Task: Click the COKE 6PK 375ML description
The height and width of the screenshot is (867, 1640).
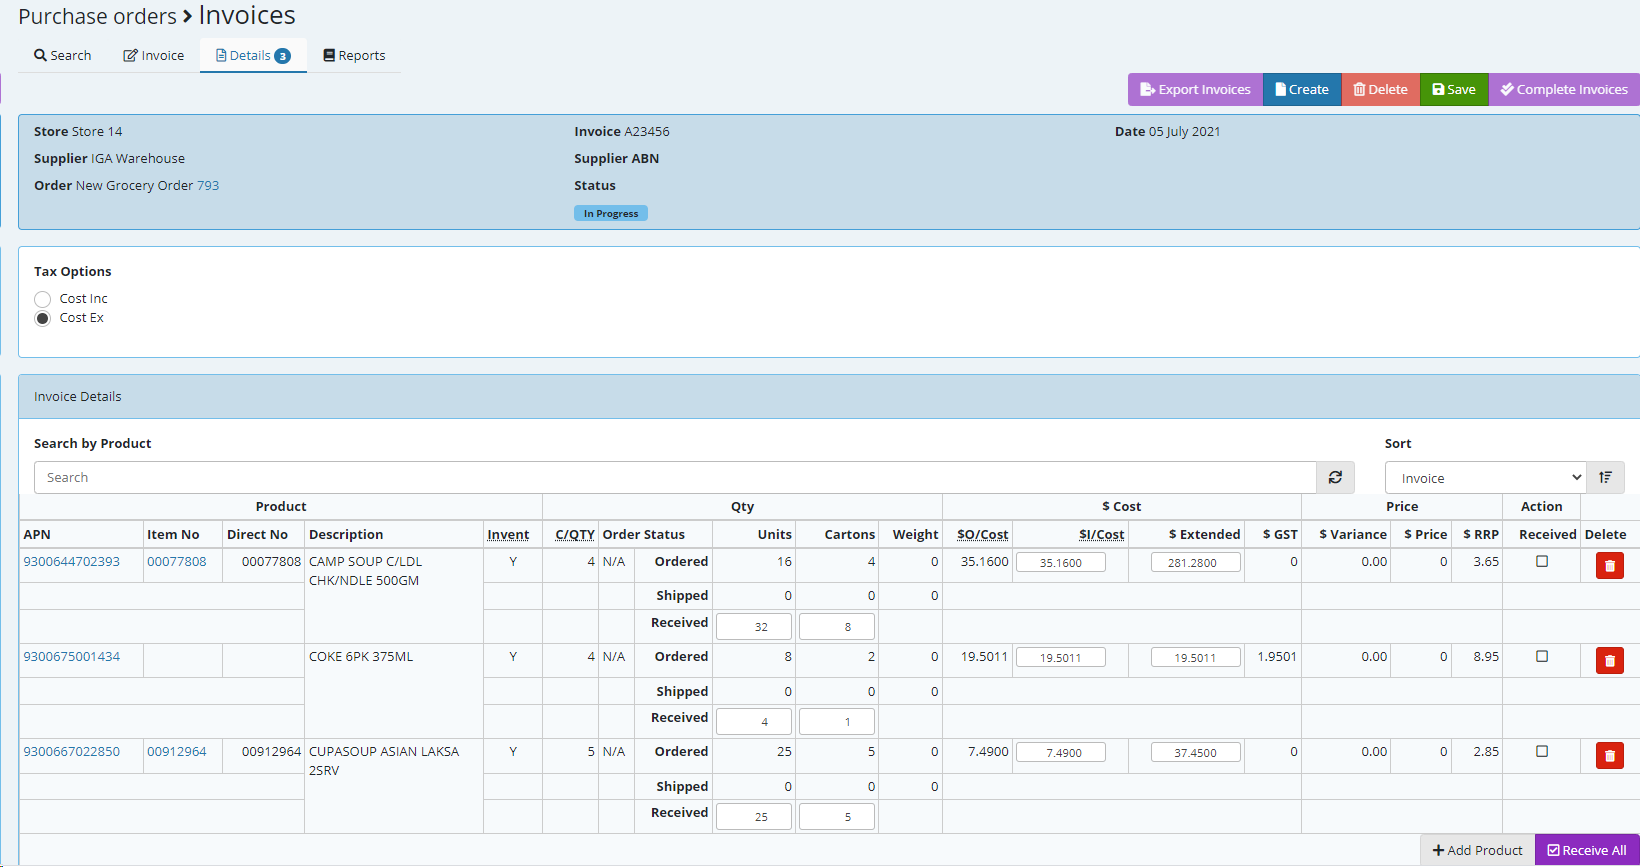Action: coord(361,656)
